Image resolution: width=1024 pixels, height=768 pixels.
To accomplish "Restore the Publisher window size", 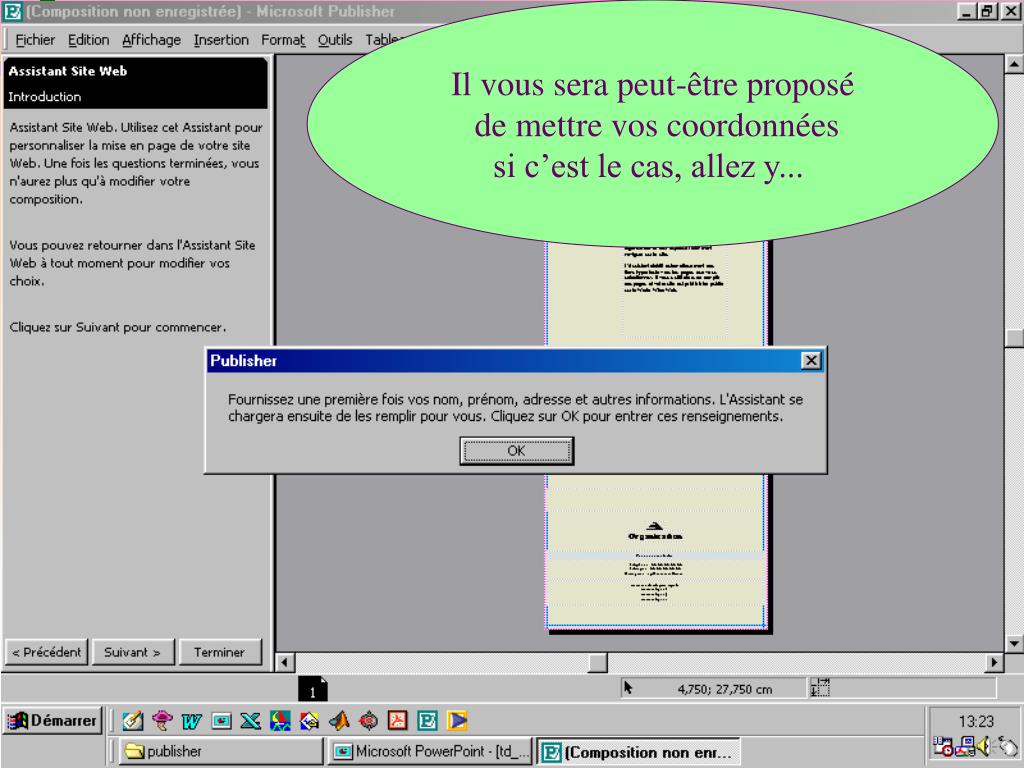I will point(987,11).
